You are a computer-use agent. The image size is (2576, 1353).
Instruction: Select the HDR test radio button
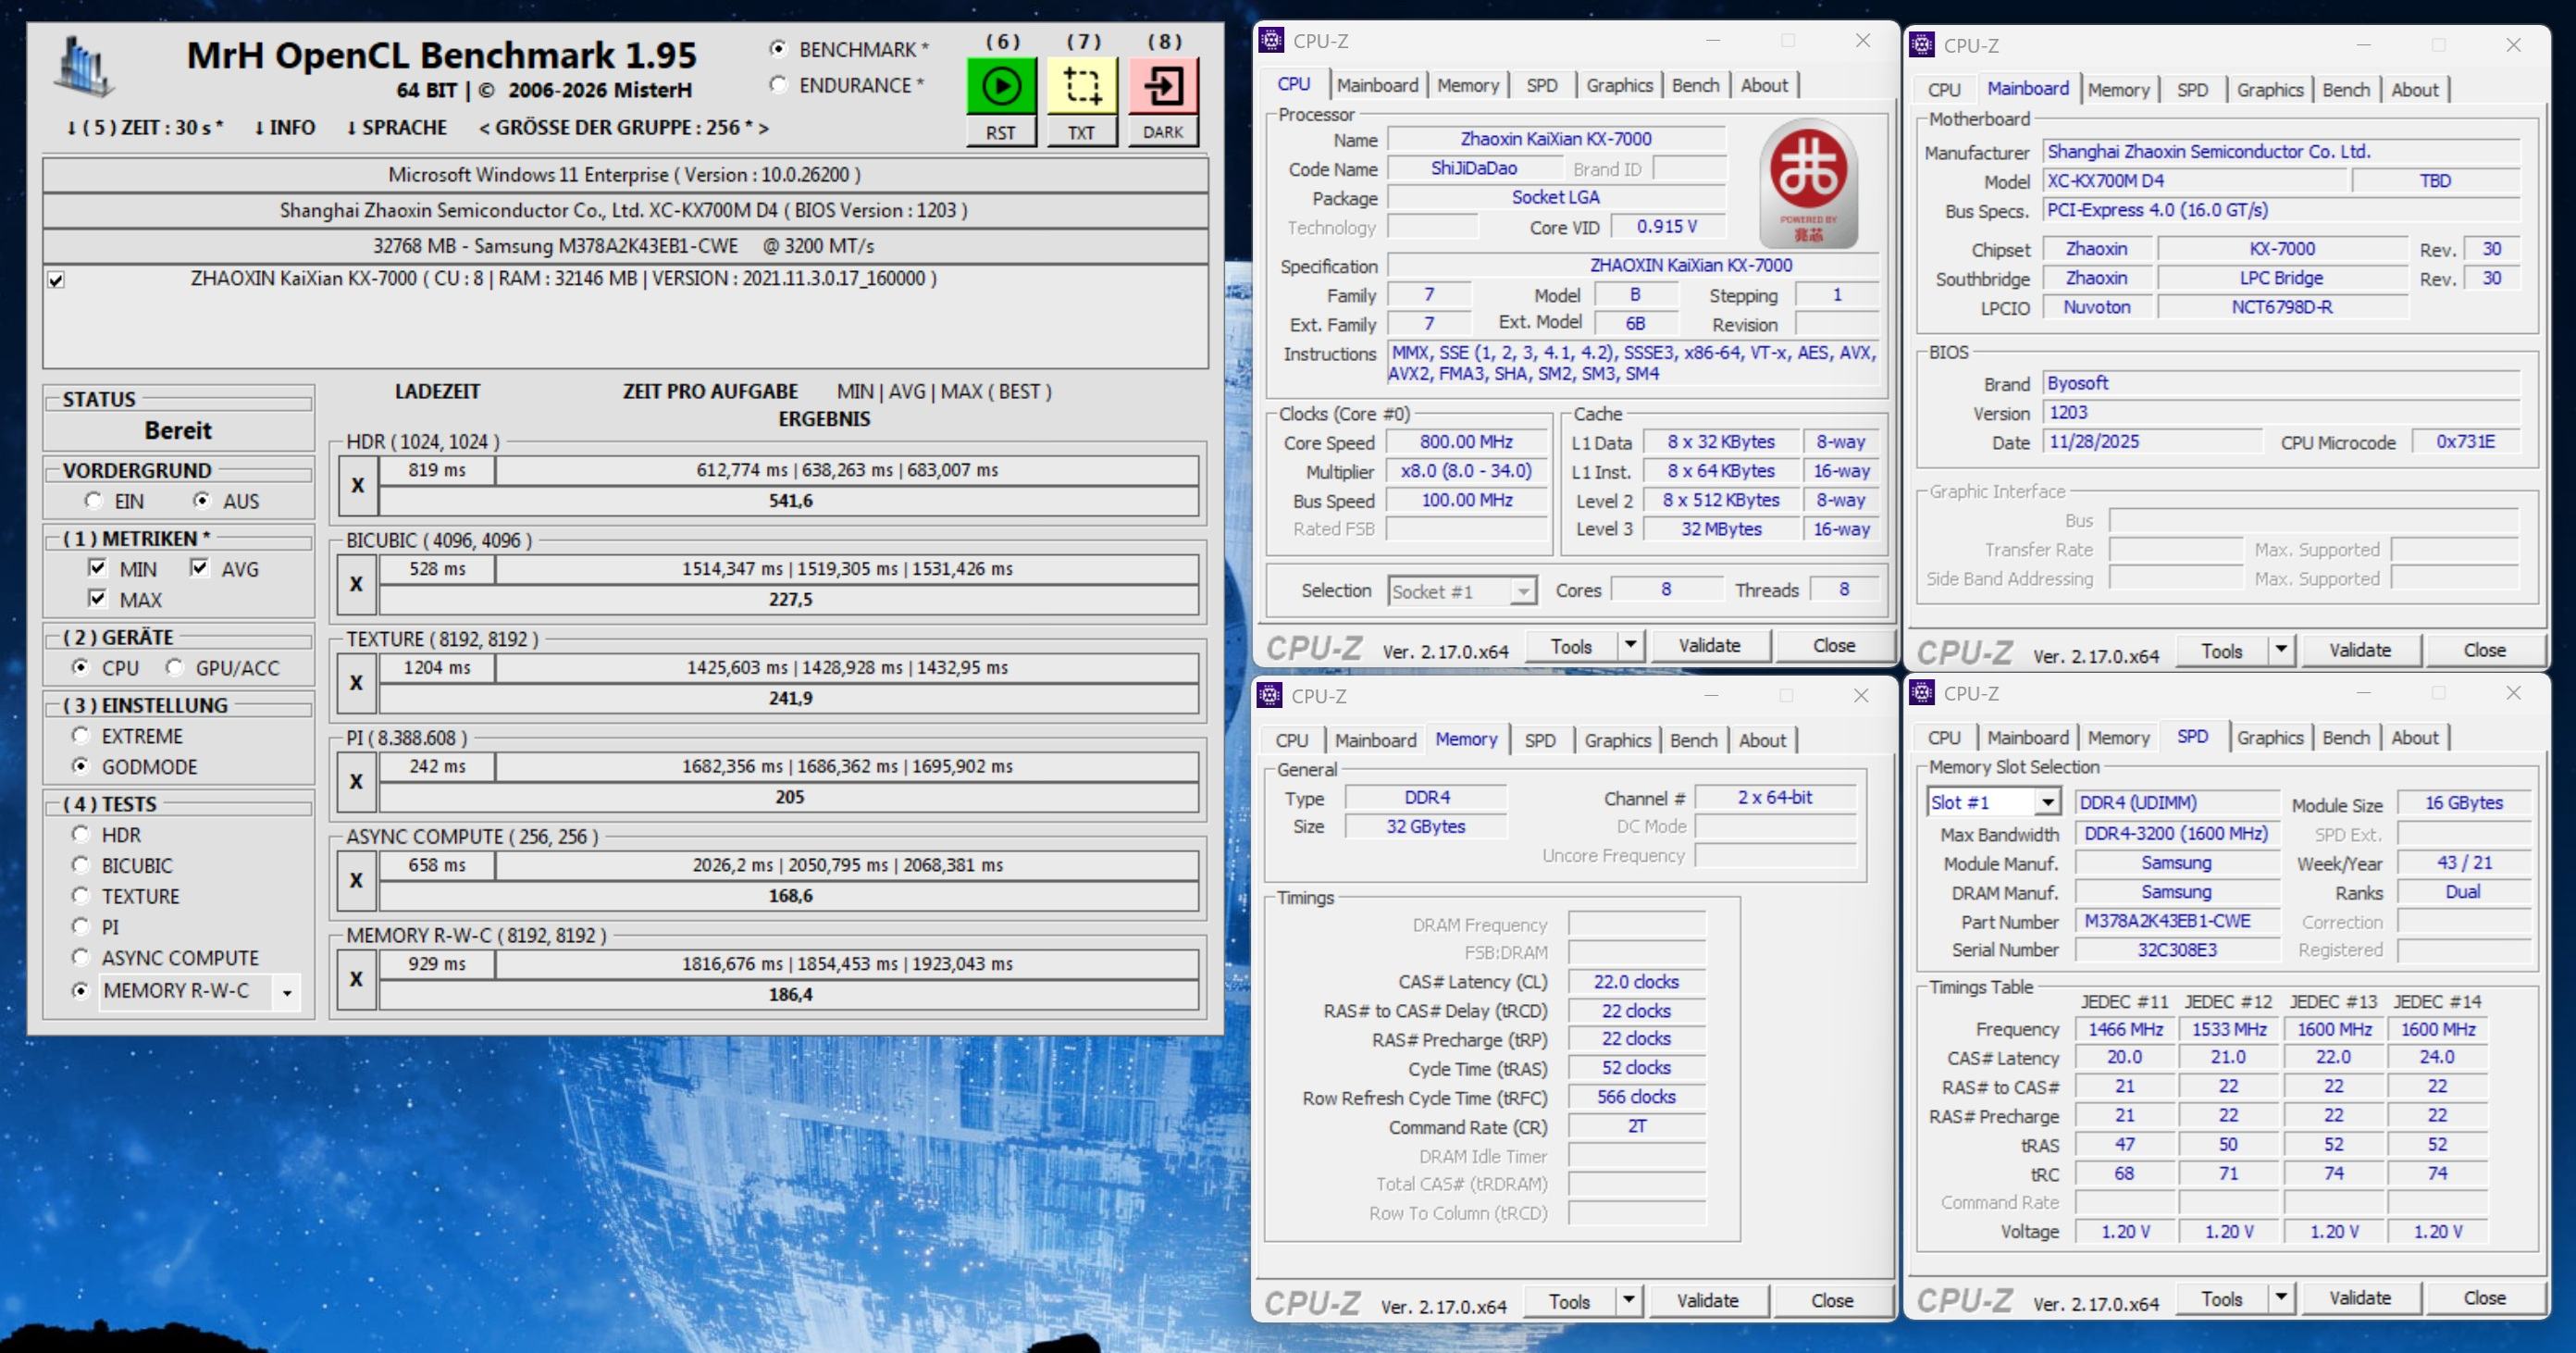(x=81, y=835)
